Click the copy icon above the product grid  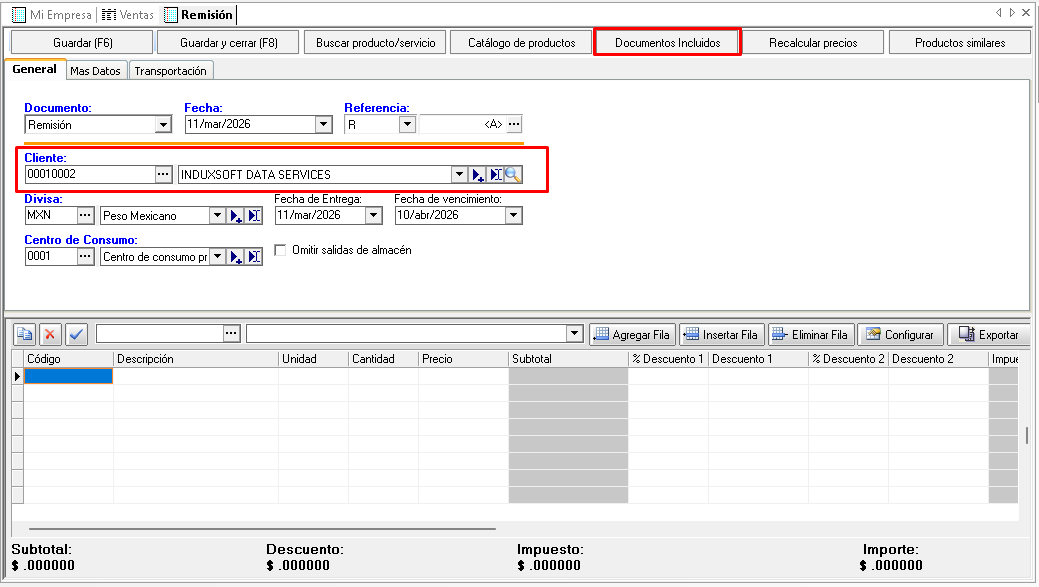coord(25,334)
